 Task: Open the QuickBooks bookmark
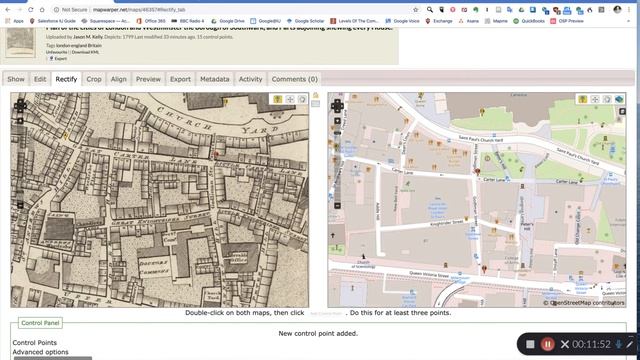click(x=529, y=21)
